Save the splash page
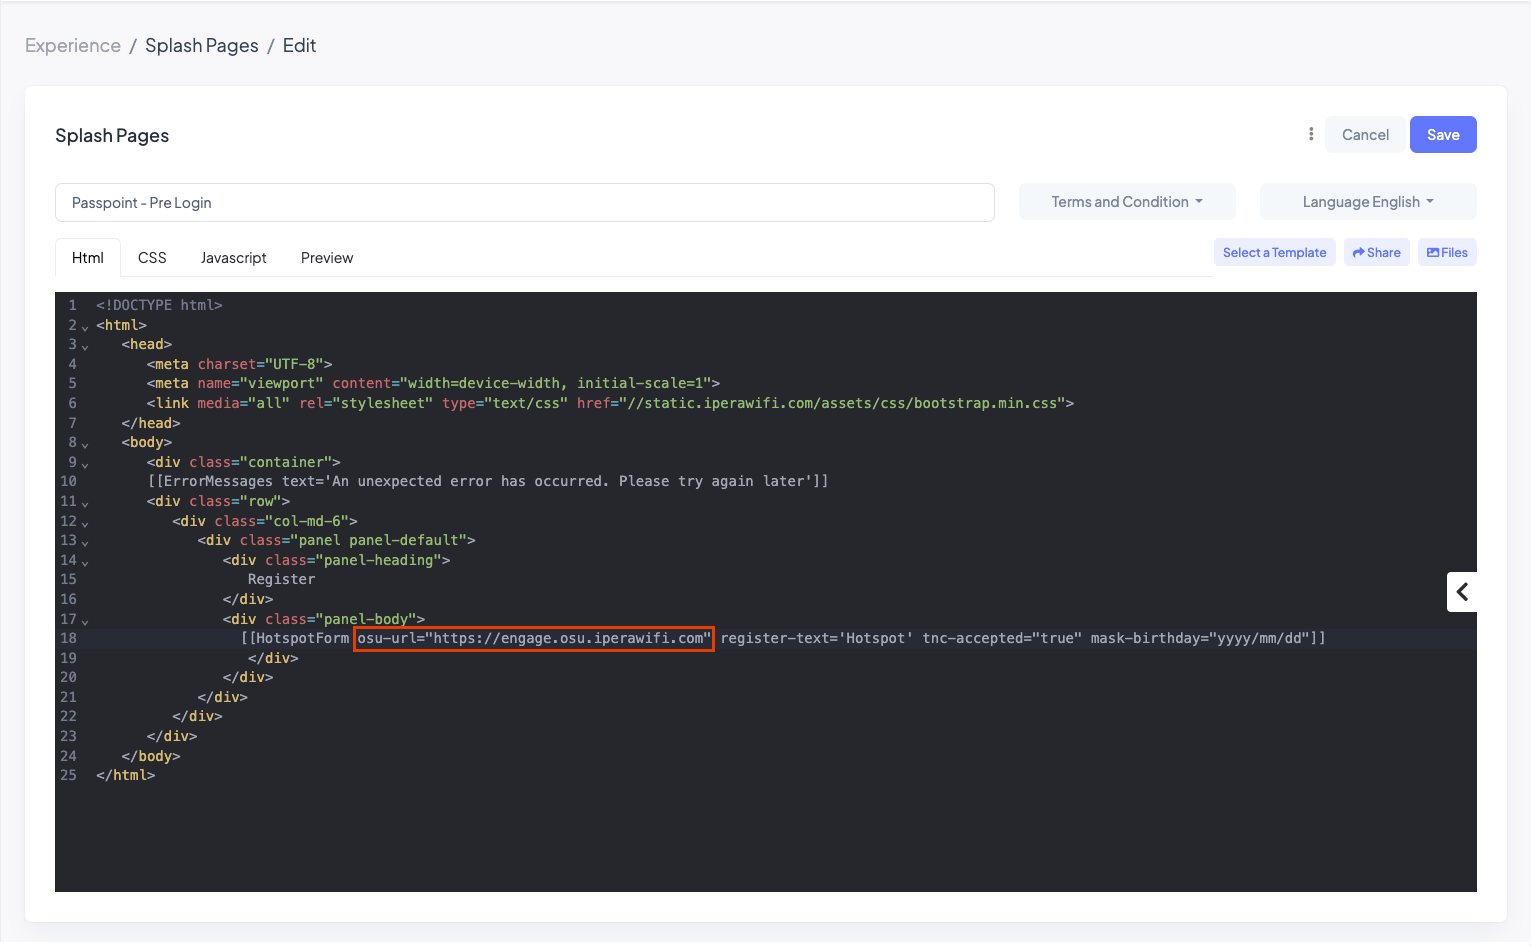 point(1443,135)
